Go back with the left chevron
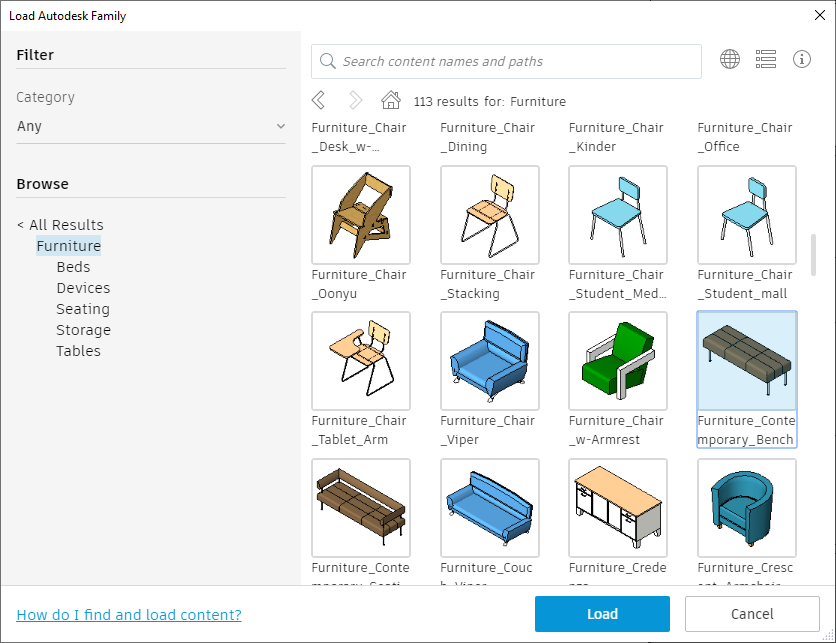 coord(318,100)
